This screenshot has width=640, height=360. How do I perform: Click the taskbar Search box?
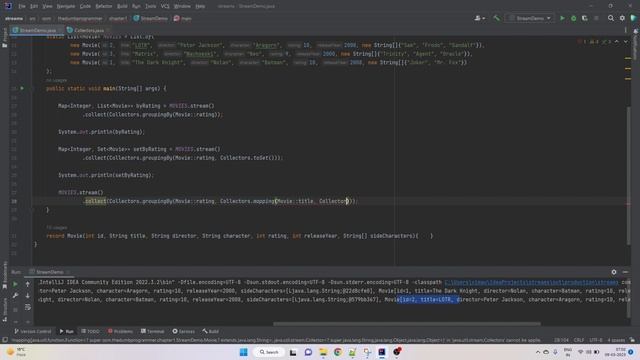(269, 352)
